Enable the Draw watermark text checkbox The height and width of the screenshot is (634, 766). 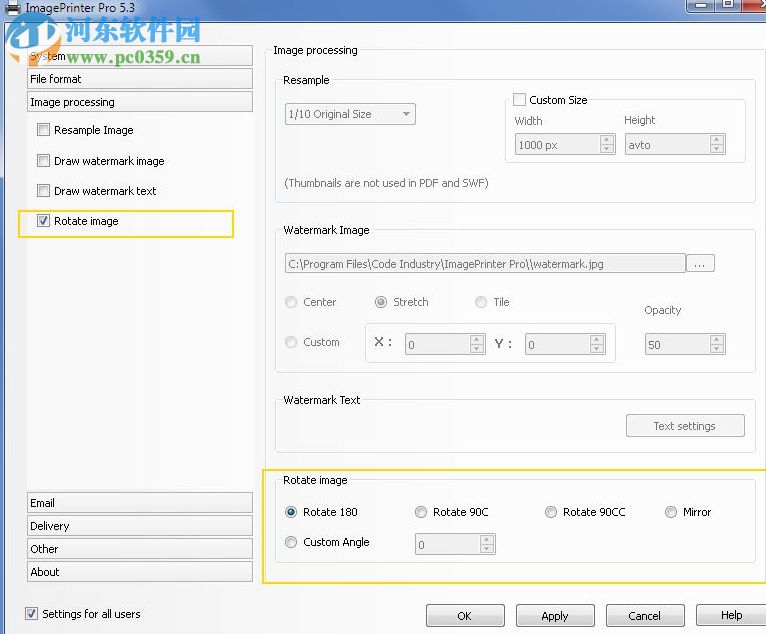(43, 190)
